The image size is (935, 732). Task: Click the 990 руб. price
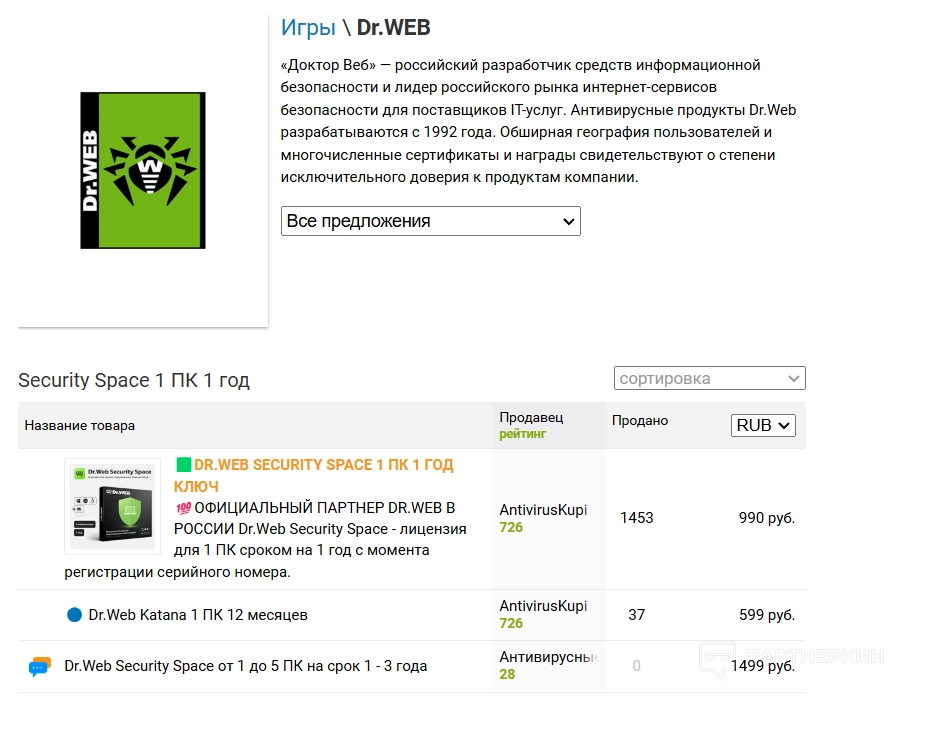767,517
